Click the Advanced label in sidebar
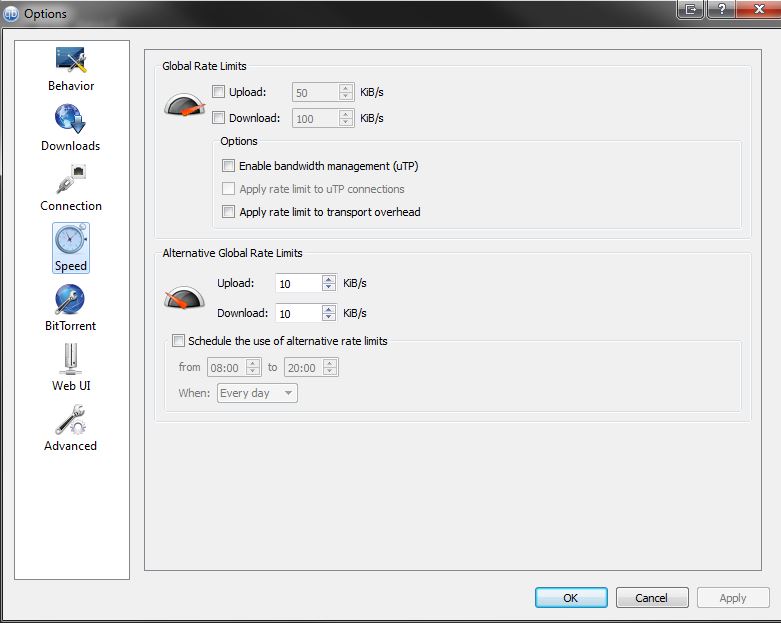The image size is (781, 623). point(71,446)
